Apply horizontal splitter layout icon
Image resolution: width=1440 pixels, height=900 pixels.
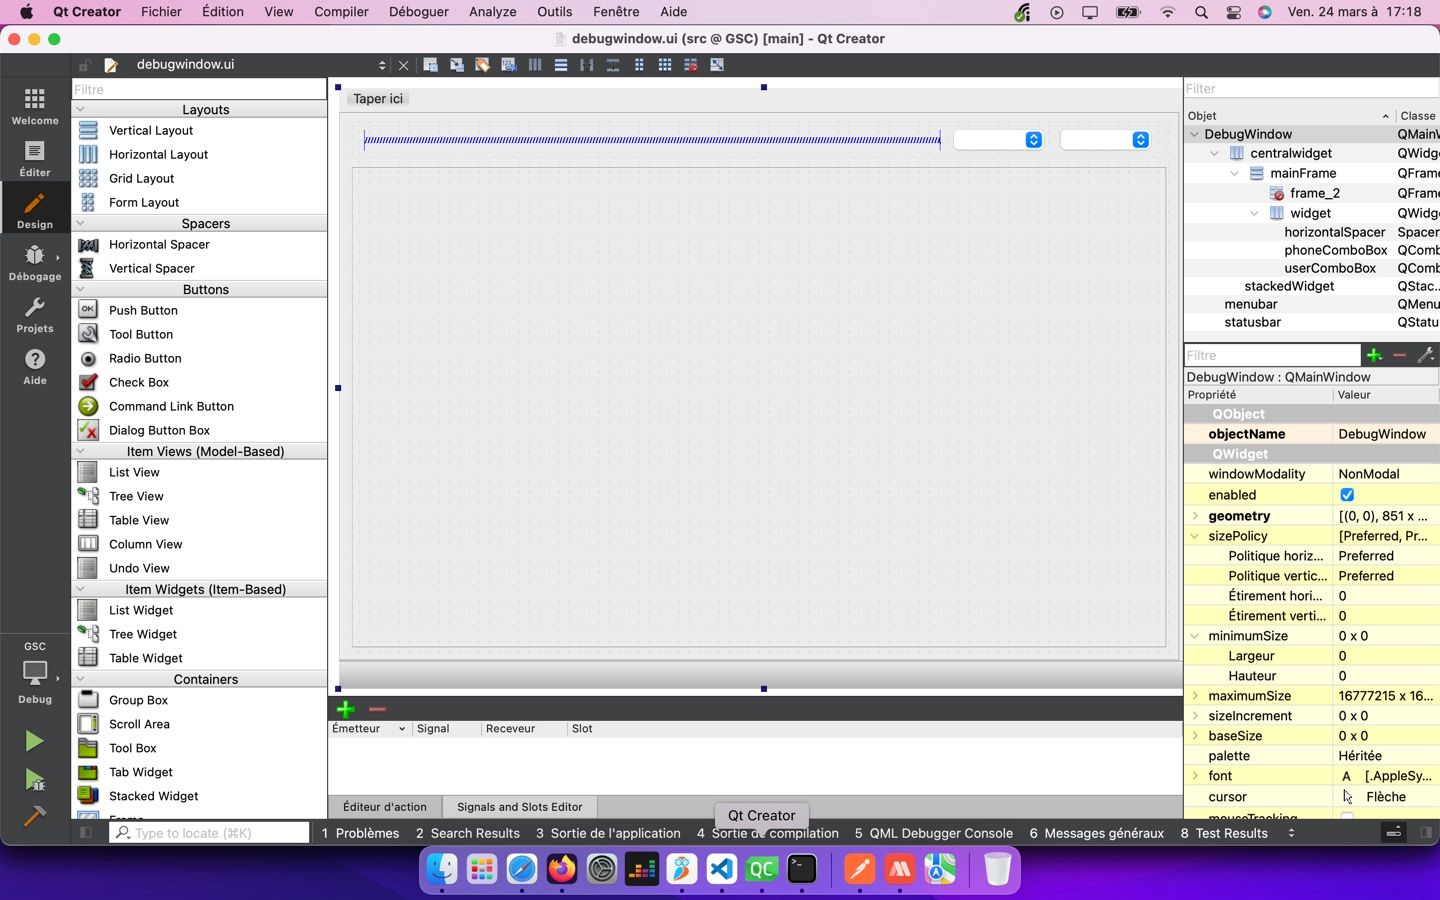coord(587,65)
